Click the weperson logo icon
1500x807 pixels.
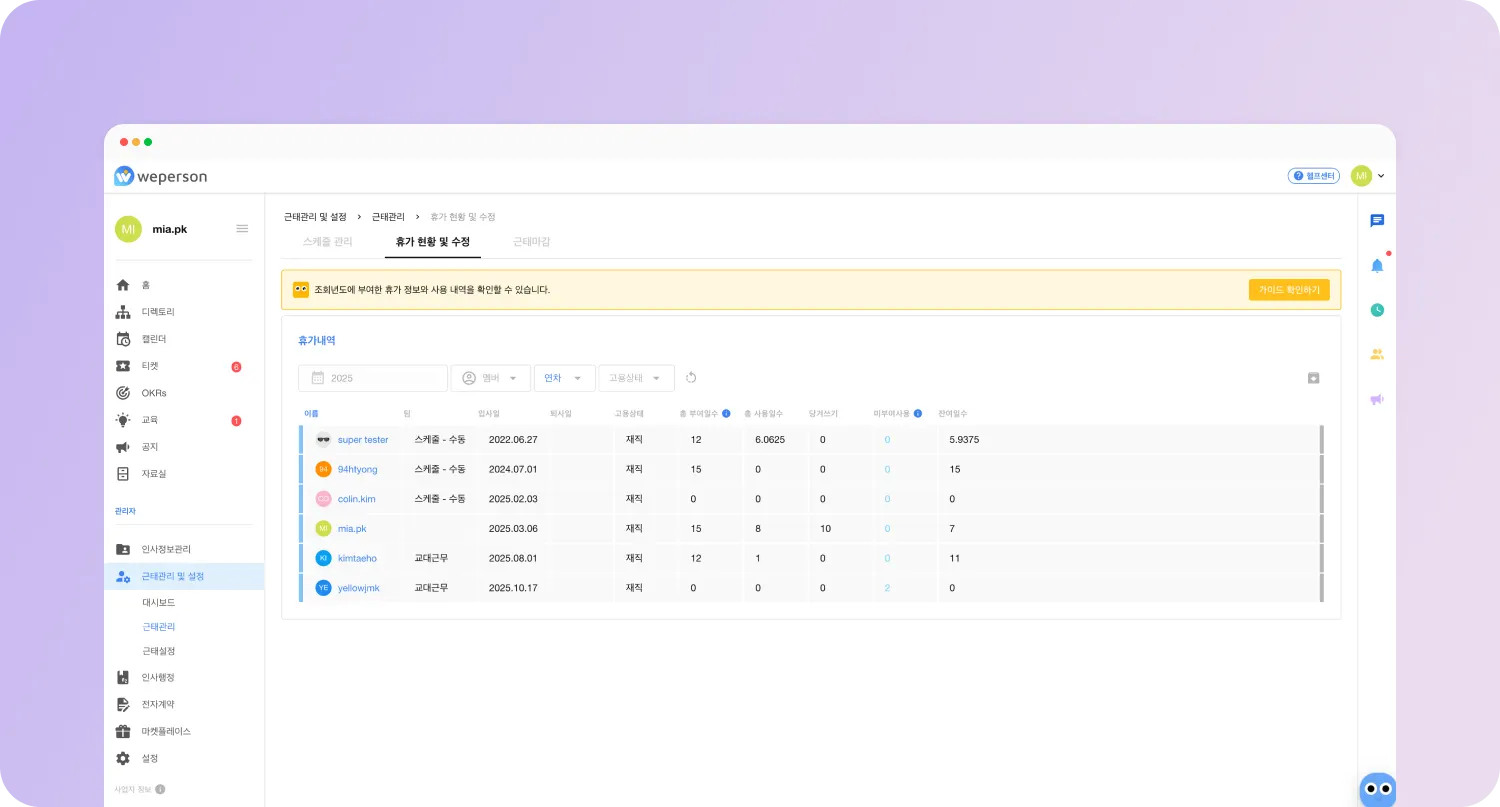(x=124, y=176)
